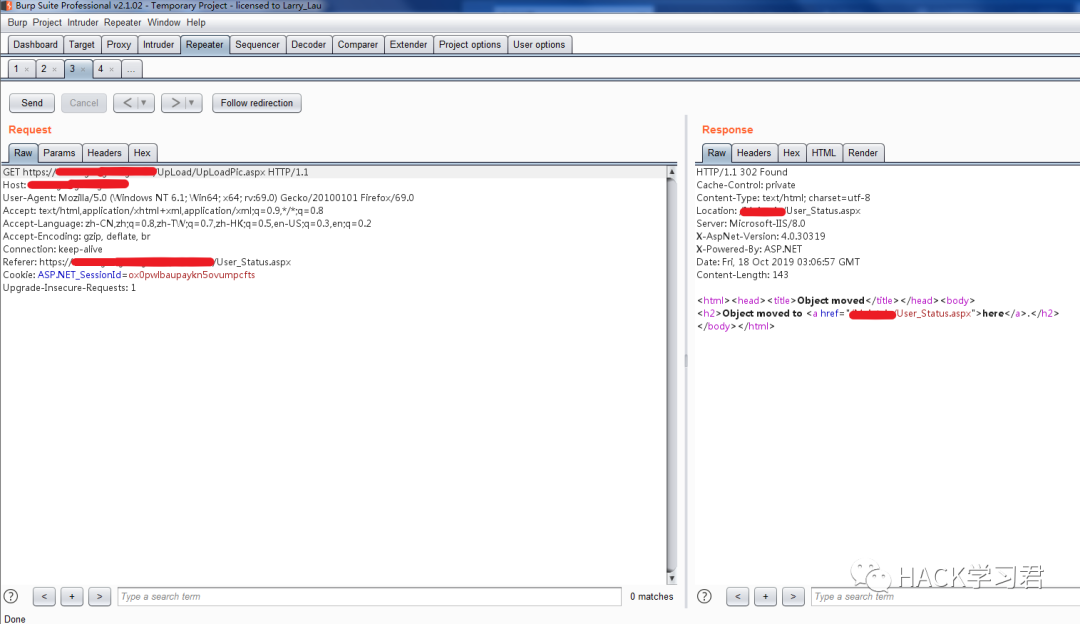Select Params view in Request panel
1080x624 pixels.
pyautogui.click(x=59, y=153)
